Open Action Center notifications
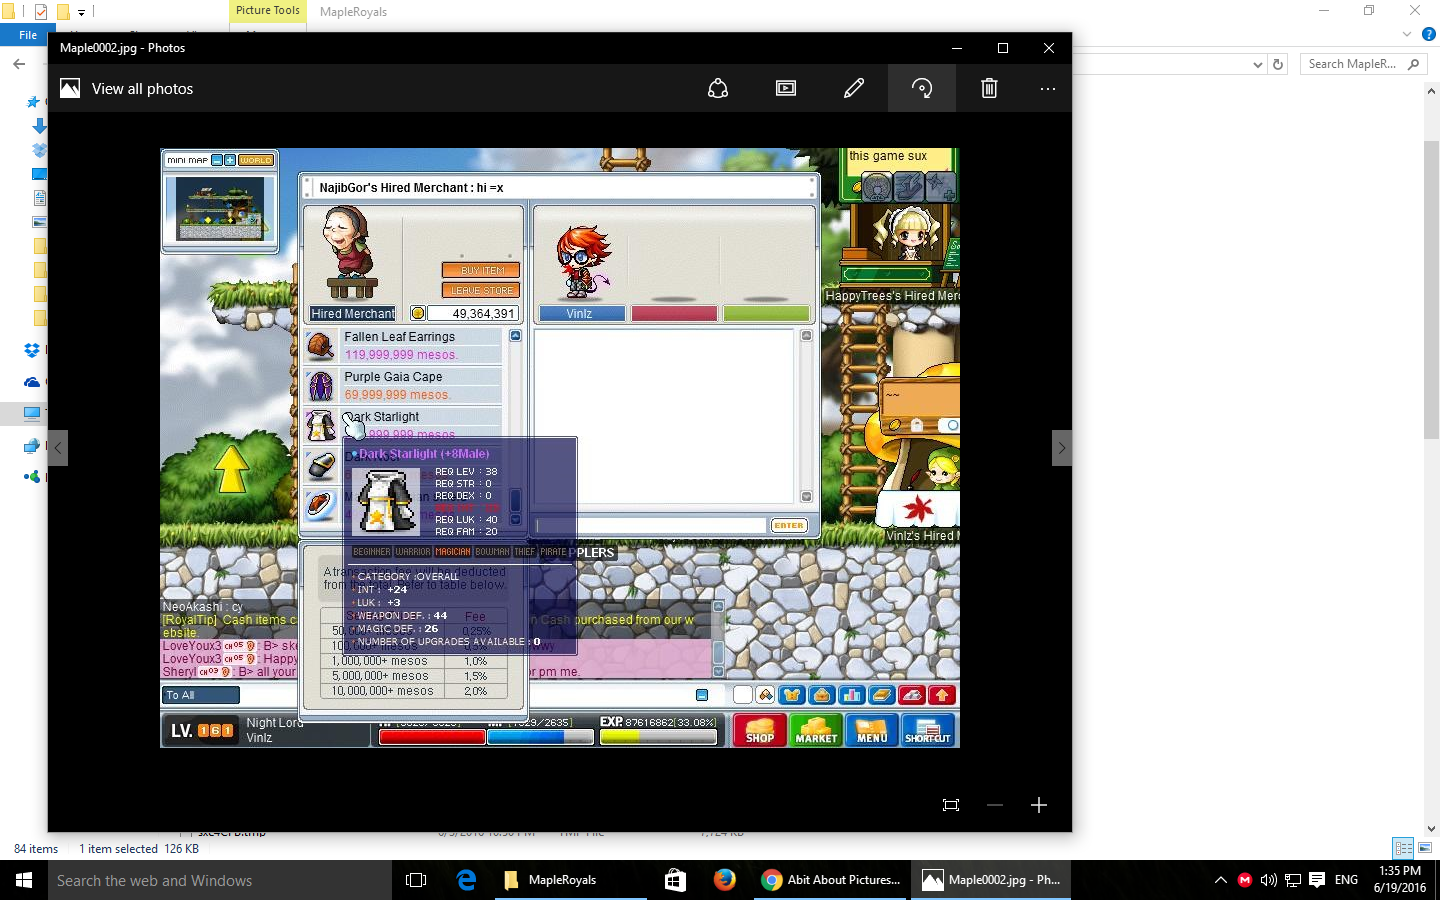 tap(1317, 880)
